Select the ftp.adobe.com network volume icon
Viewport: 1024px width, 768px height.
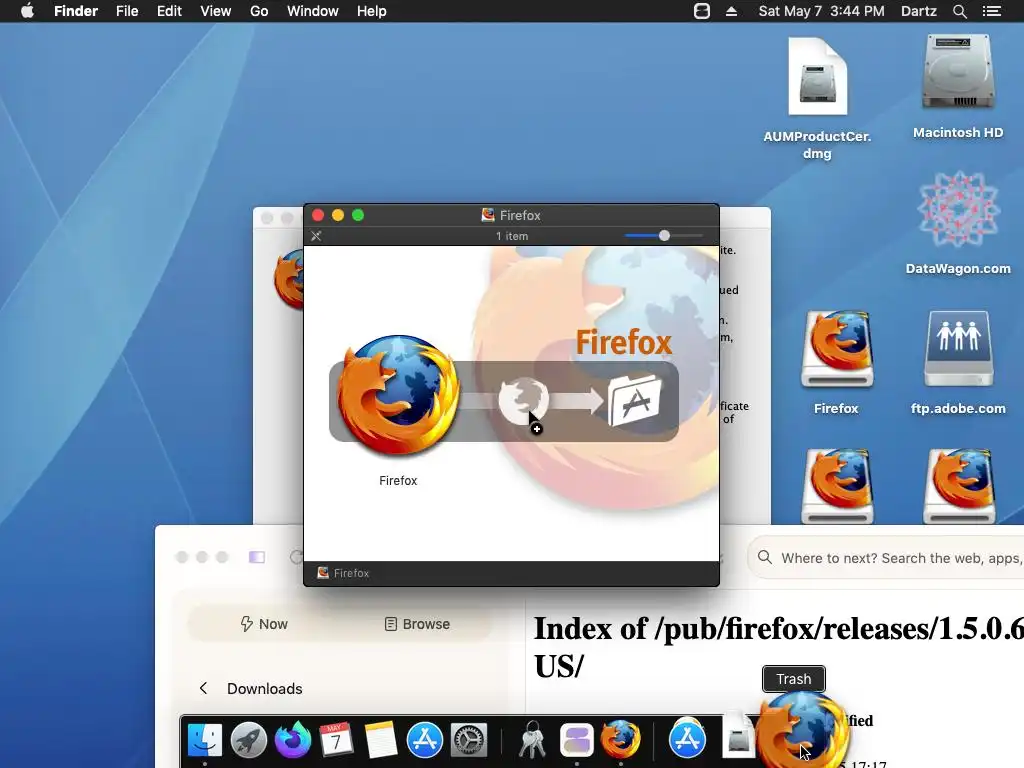coord(958,348)
